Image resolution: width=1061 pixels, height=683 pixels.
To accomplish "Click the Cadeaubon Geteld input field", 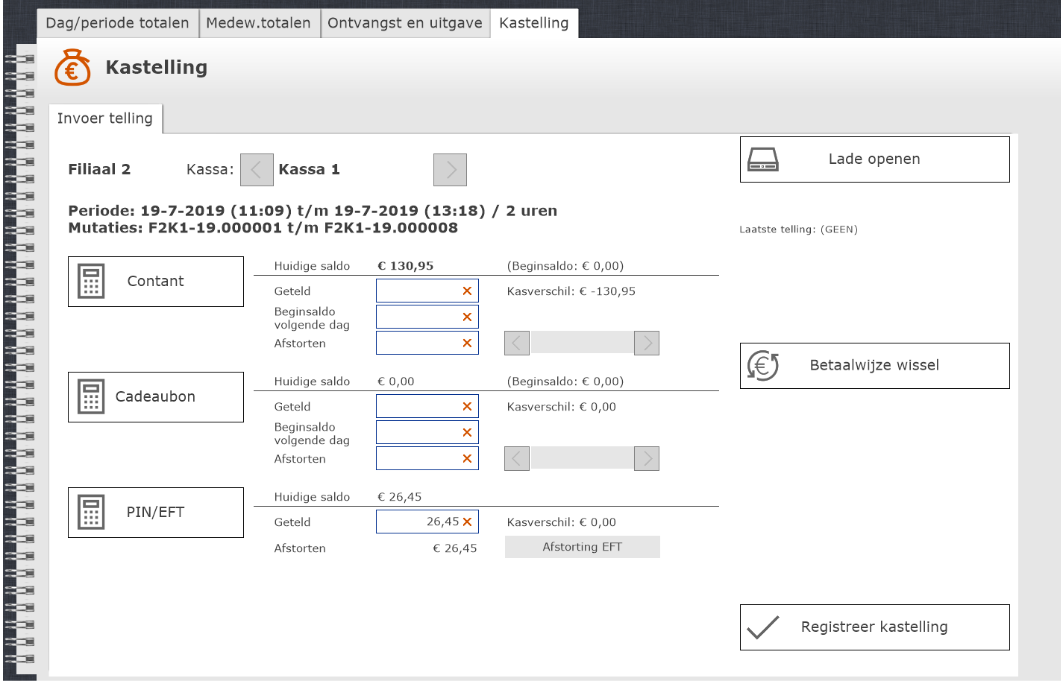I will click(418, 406).
